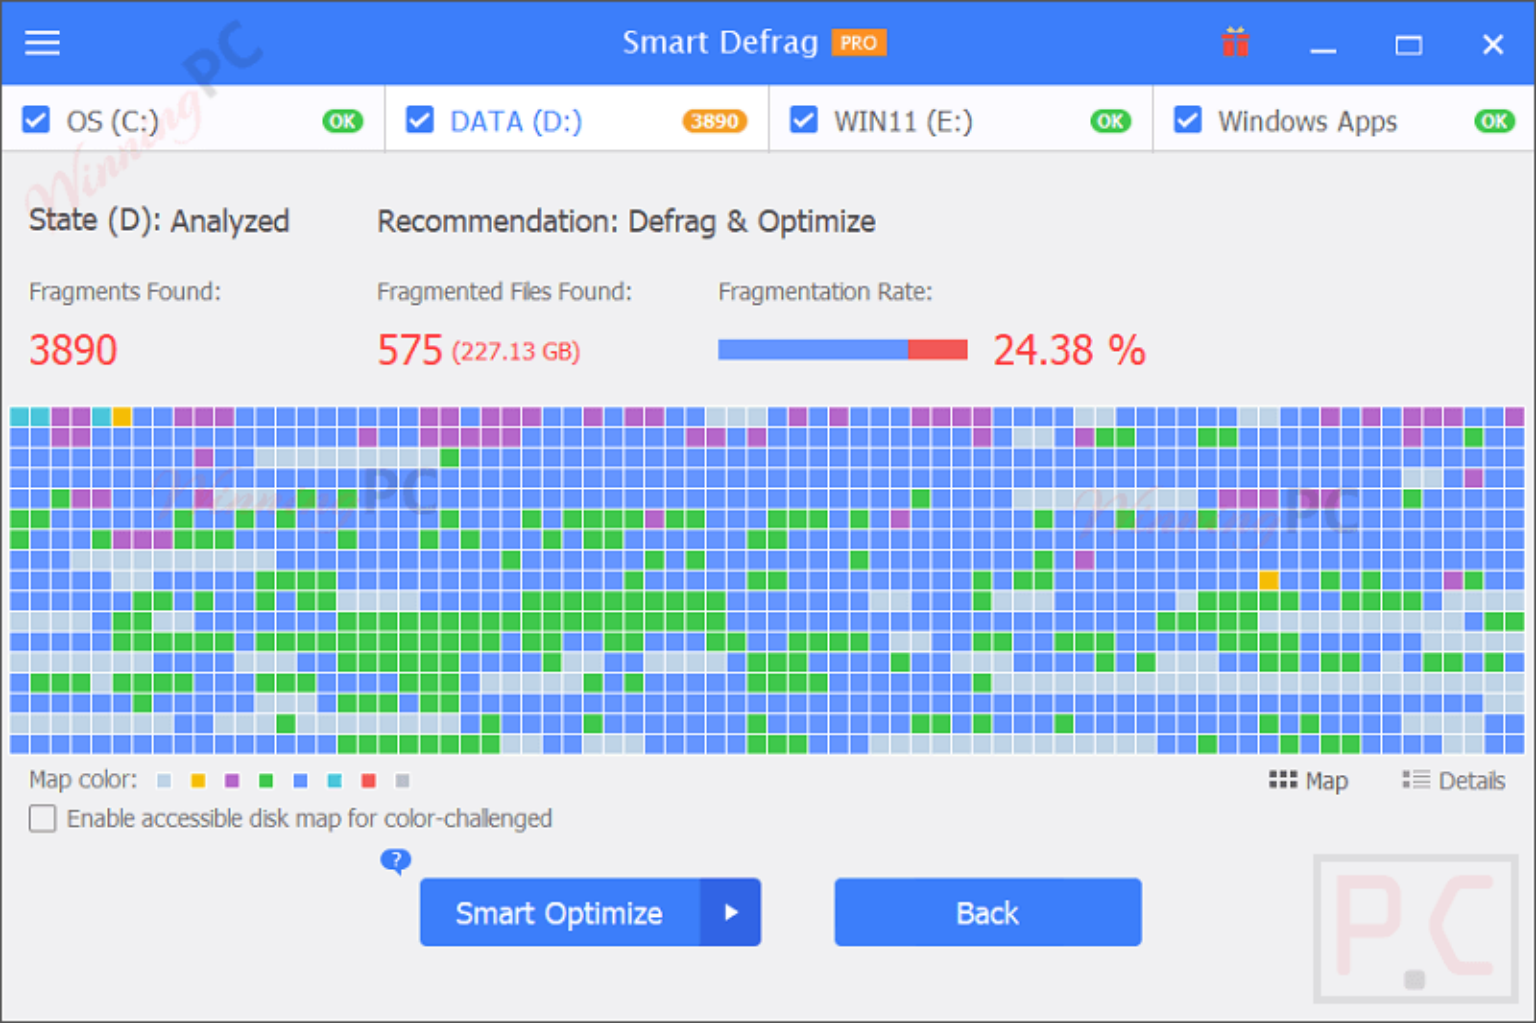The height and width of the screenshot is (1023, 1536).
Task: Start Smart Optimize on drive D
Action: [559, 912]
